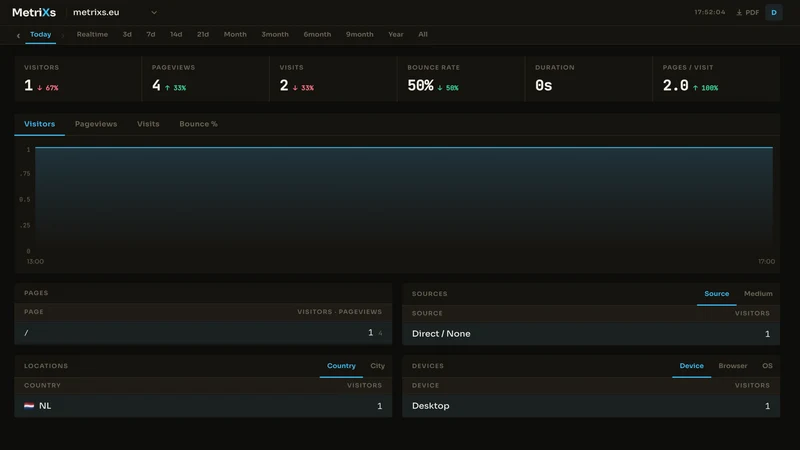Click the visitors chart area
Viewport: 800px width, 450px height.
click(x=404, y=199)
